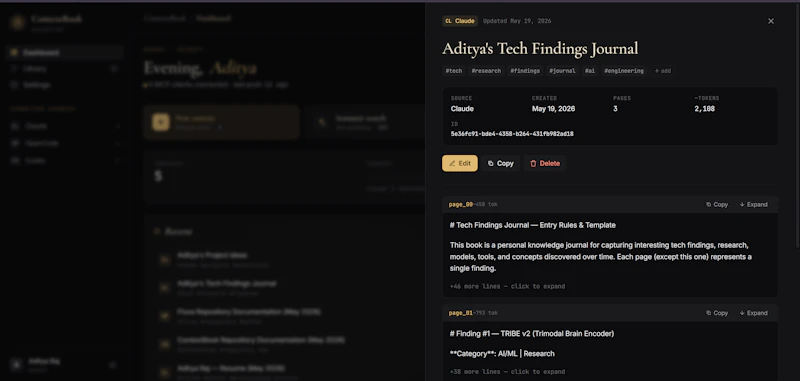
Task: Click the Source value Claude
Action: pyautogui.click(x=462, y=109)
